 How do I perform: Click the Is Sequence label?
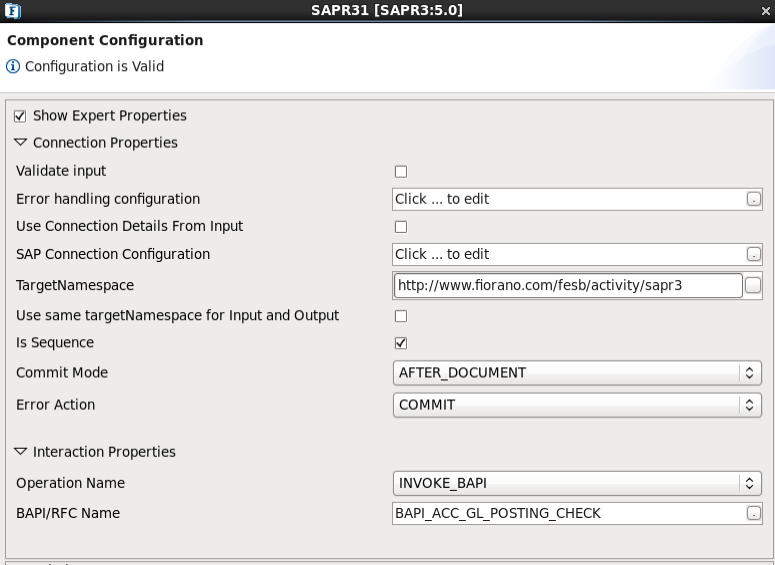click(x=55, y=343)
